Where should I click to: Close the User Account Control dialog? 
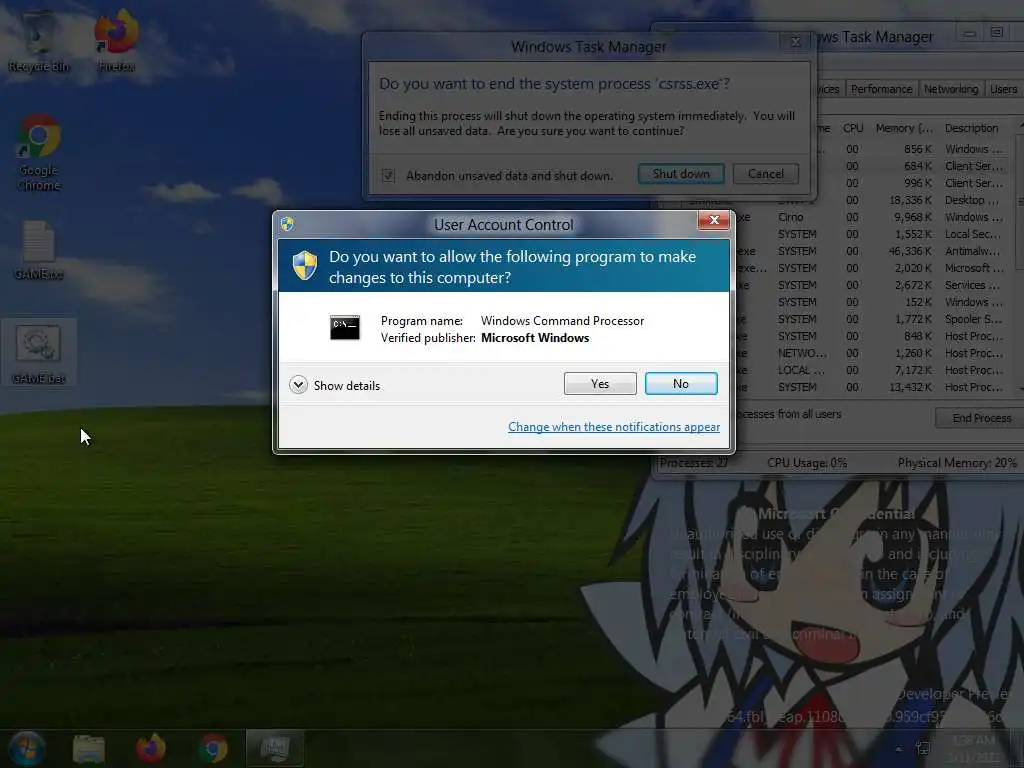tap(714, 220)
